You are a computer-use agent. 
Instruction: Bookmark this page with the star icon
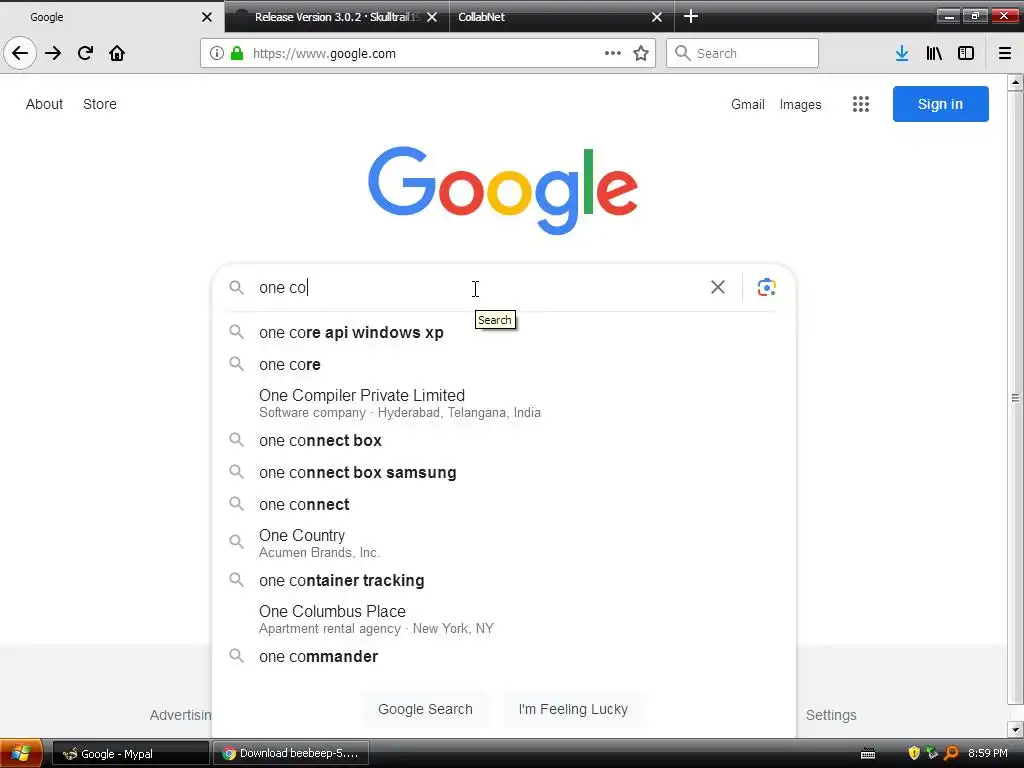641,54
